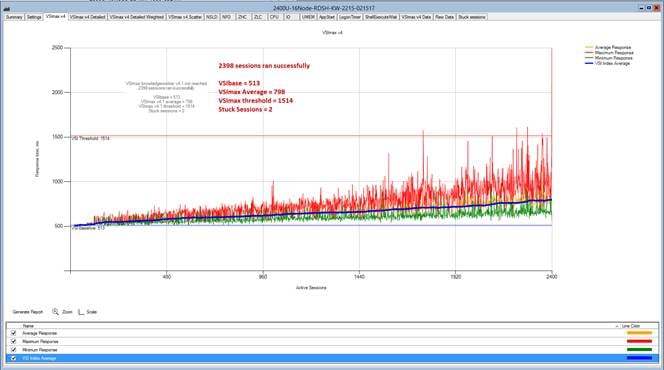Minimize the window
664x370 pixels.
tap(642, 8)
